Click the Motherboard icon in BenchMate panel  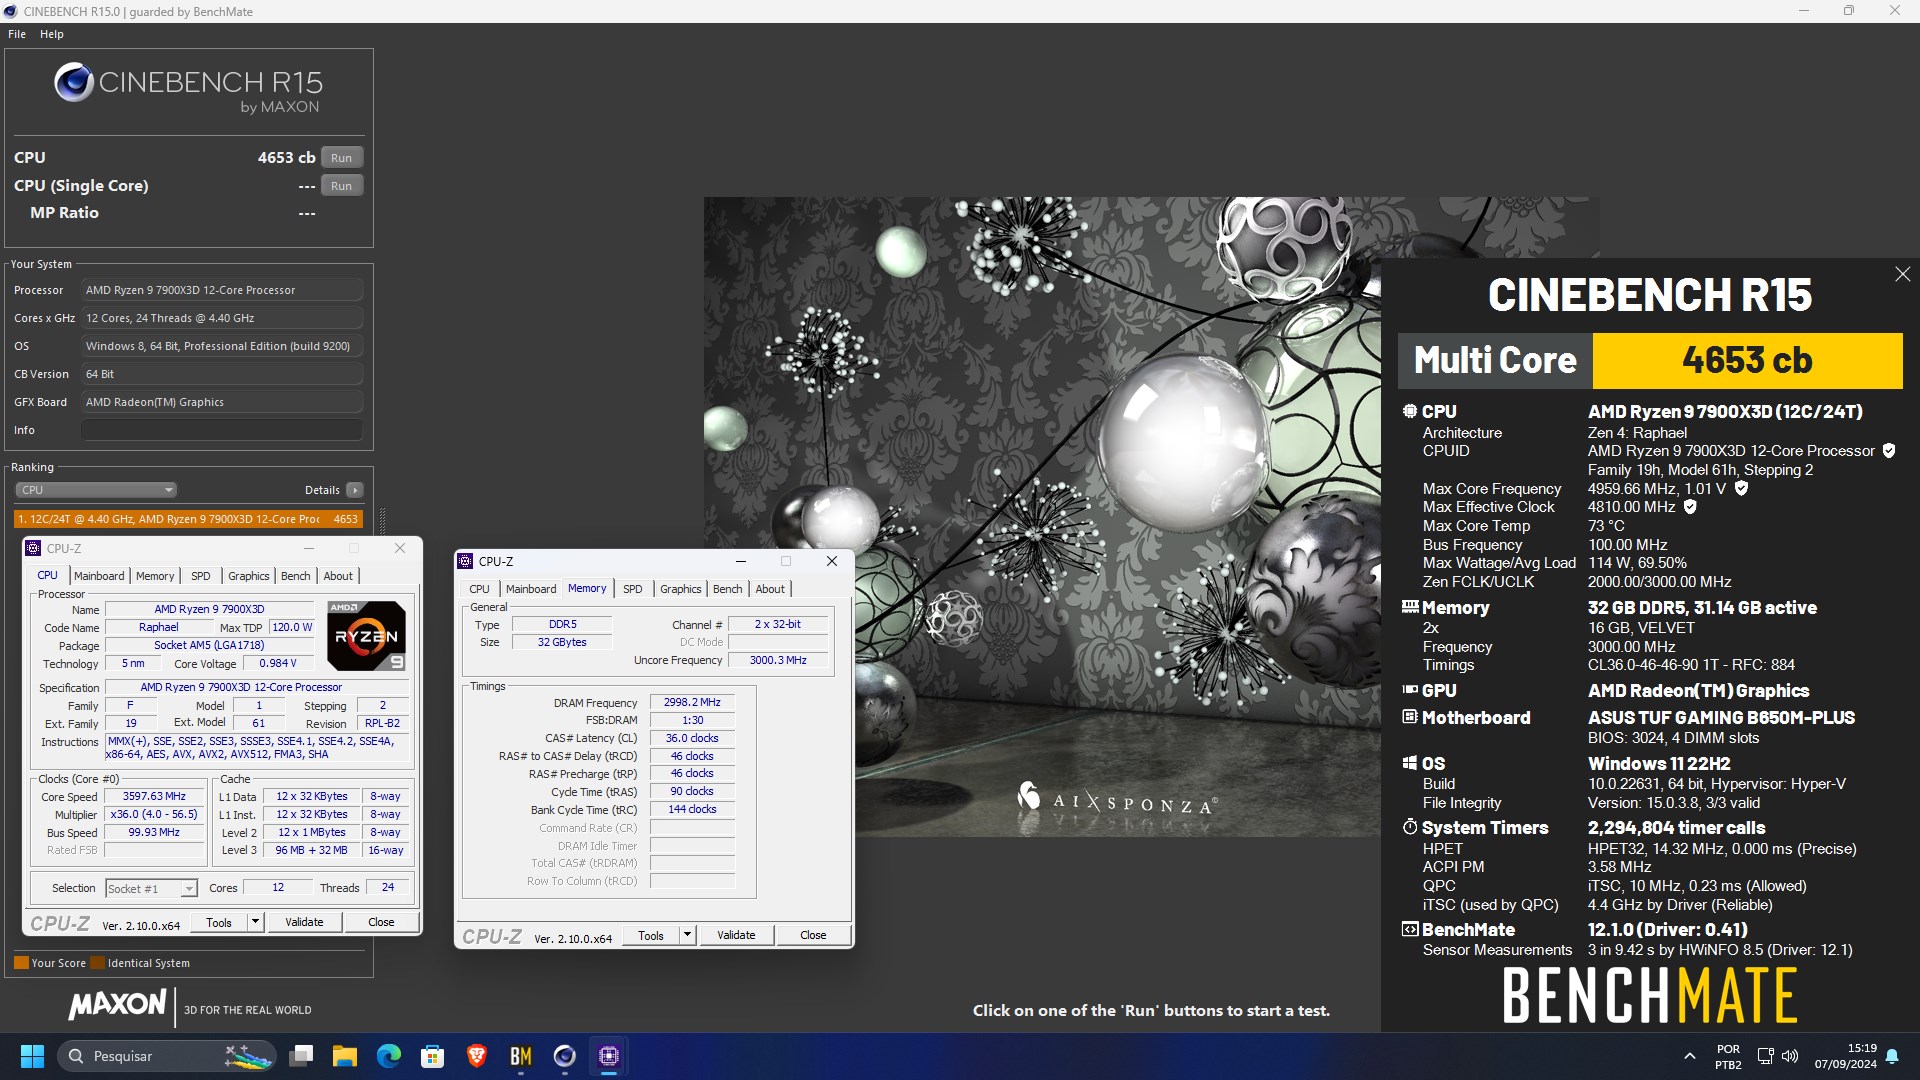[1410, 717]
